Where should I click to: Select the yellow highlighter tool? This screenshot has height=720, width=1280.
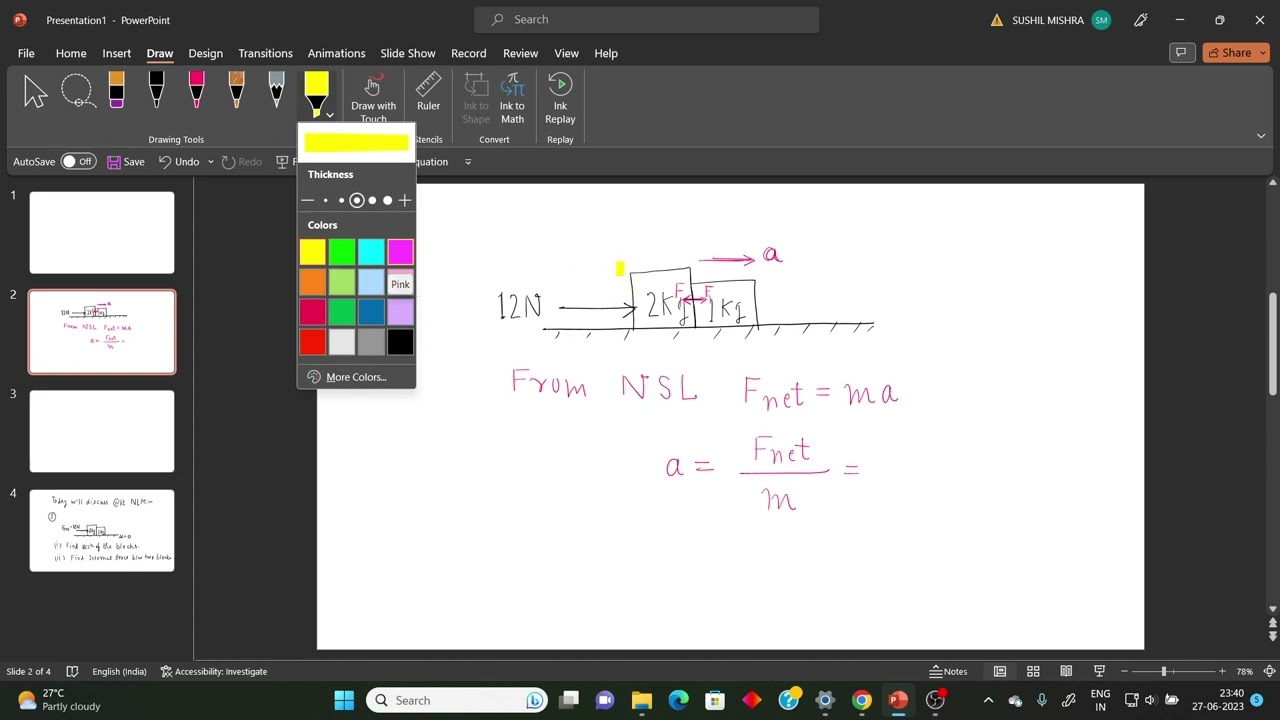point(316,91)
